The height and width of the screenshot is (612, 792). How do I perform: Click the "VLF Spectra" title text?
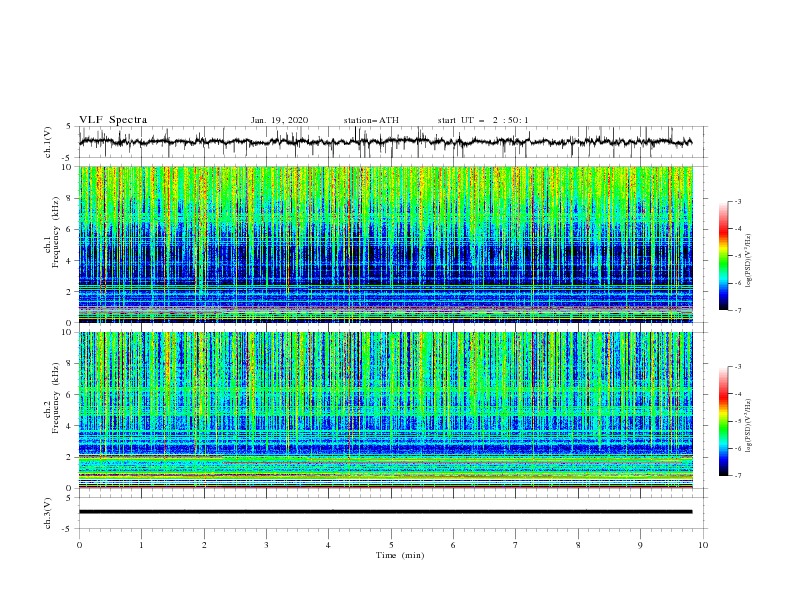[113, 120]
